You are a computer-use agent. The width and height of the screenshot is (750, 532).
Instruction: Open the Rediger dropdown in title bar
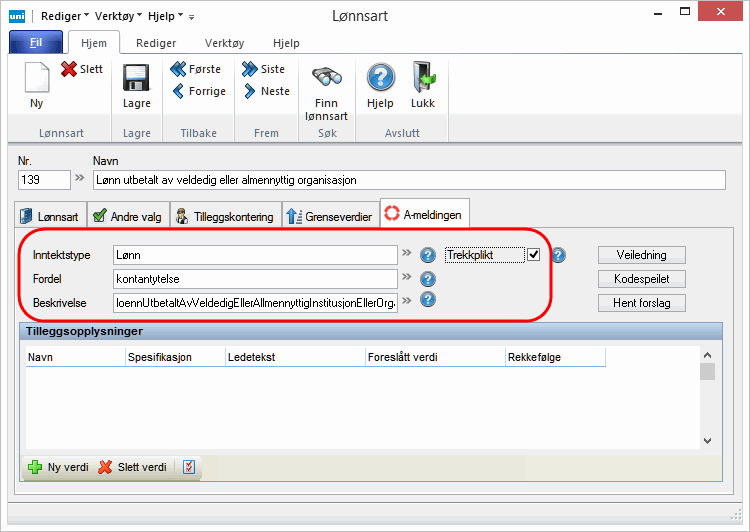[62, 16]
